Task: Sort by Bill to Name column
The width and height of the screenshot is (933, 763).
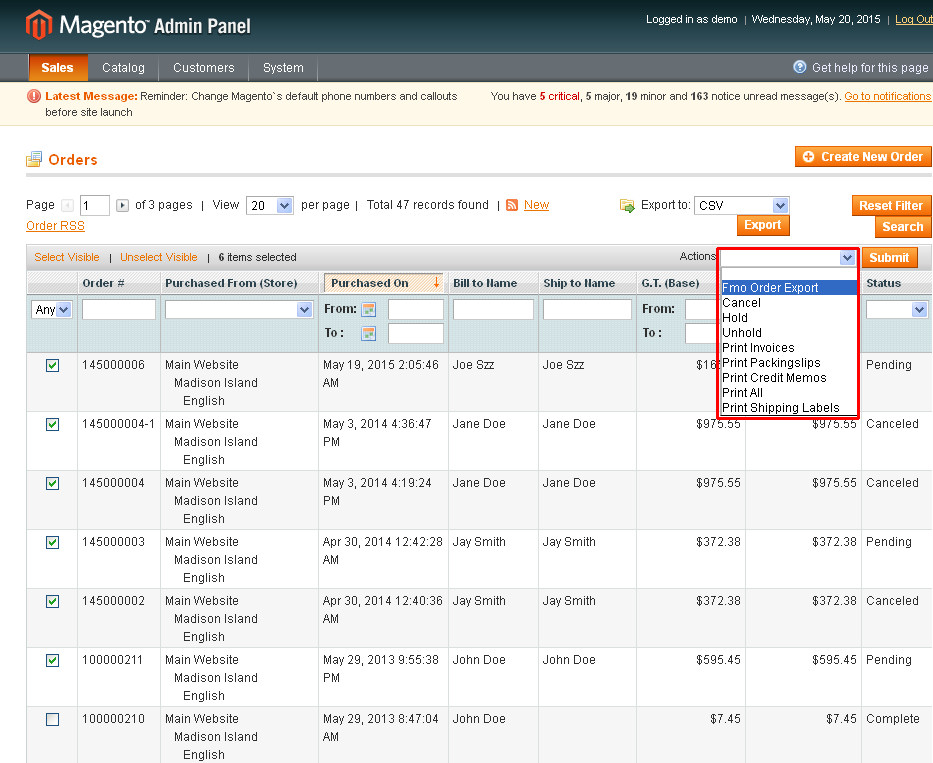Action: tap(485, 283)
